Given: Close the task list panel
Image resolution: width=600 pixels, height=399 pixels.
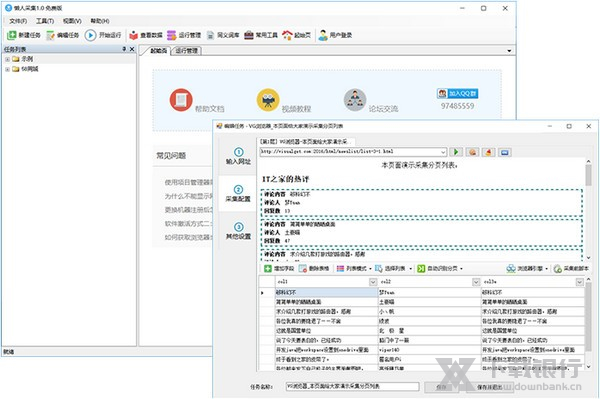Looking at the screenshot, I should click(132, 49).
